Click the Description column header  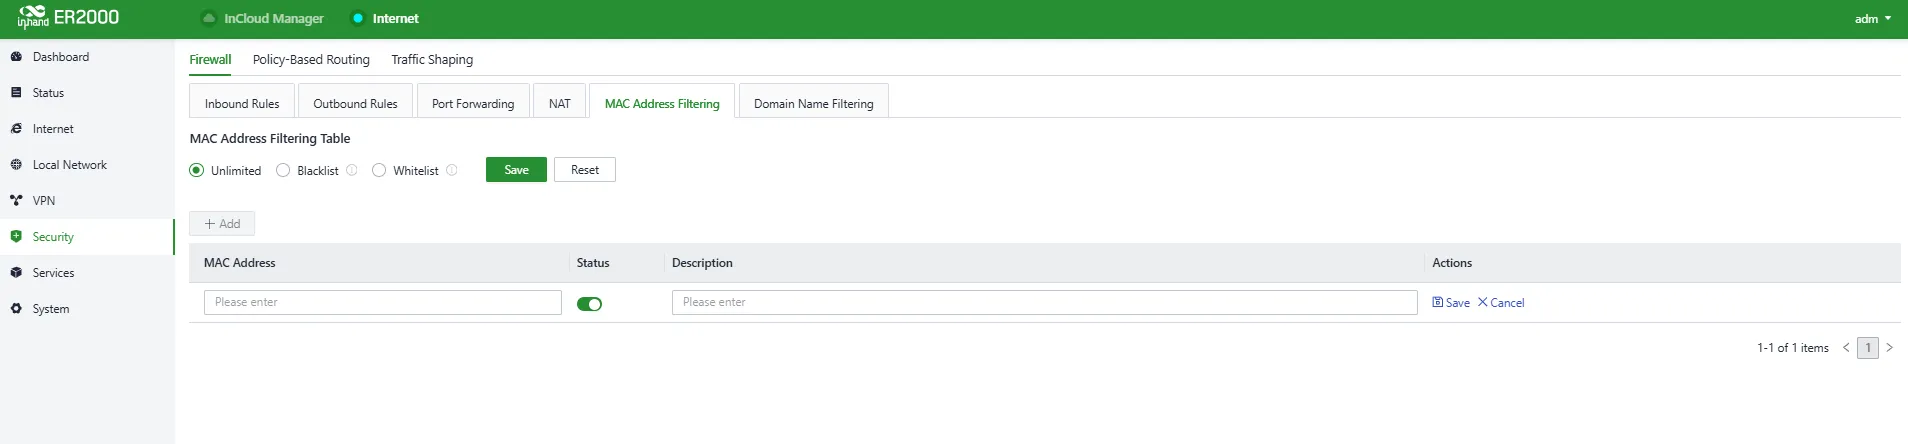702,263
